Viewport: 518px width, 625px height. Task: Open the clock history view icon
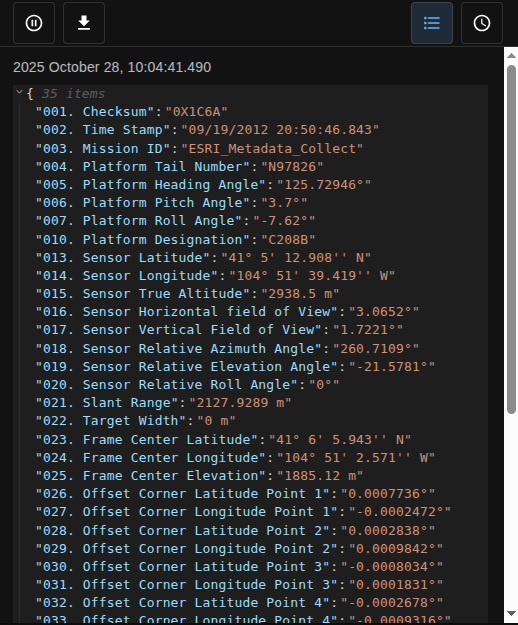point(482,23)
